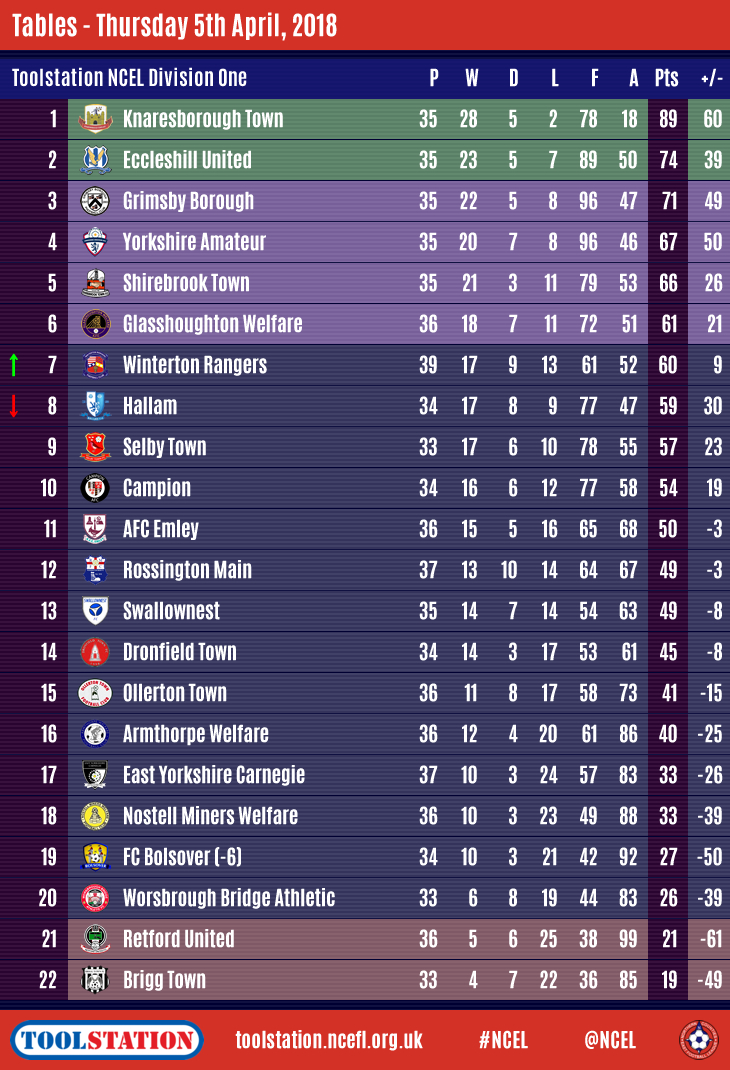
Task: Select the Selby Town red crest
Action: (x=95, y=447)
